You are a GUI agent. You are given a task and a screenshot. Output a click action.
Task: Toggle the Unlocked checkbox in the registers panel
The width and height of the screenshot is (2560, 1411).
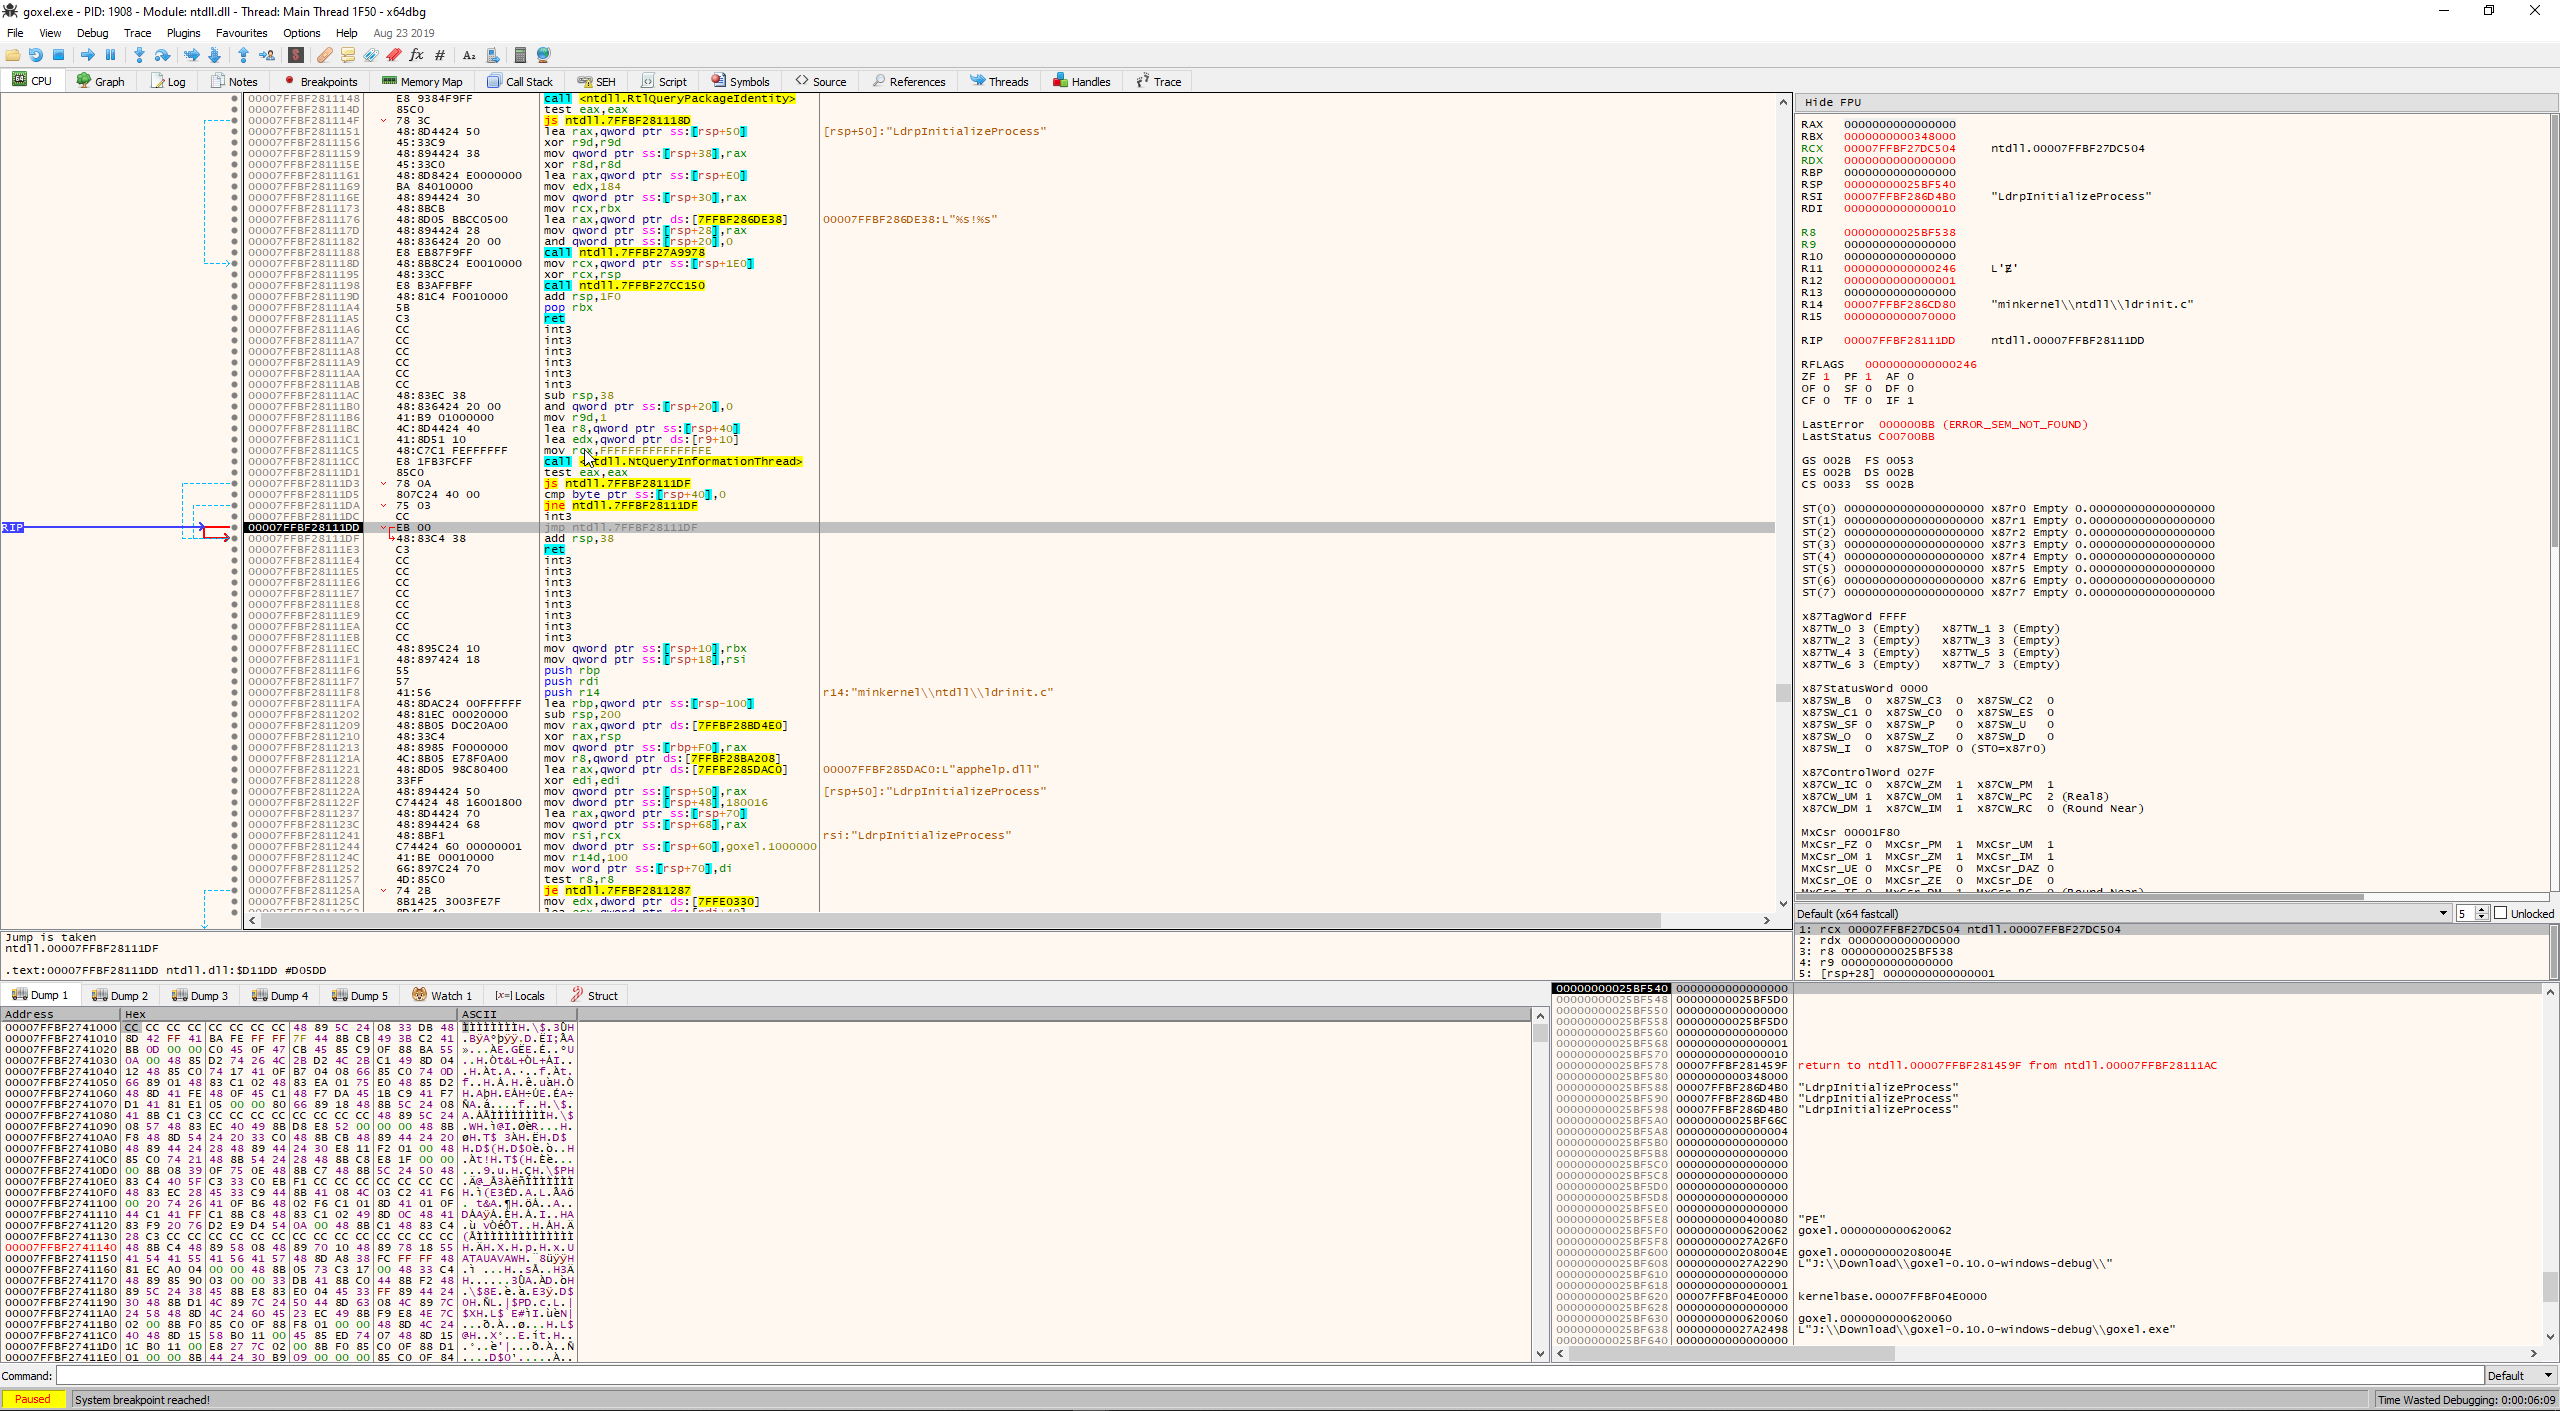click(x=2500, y=913)
